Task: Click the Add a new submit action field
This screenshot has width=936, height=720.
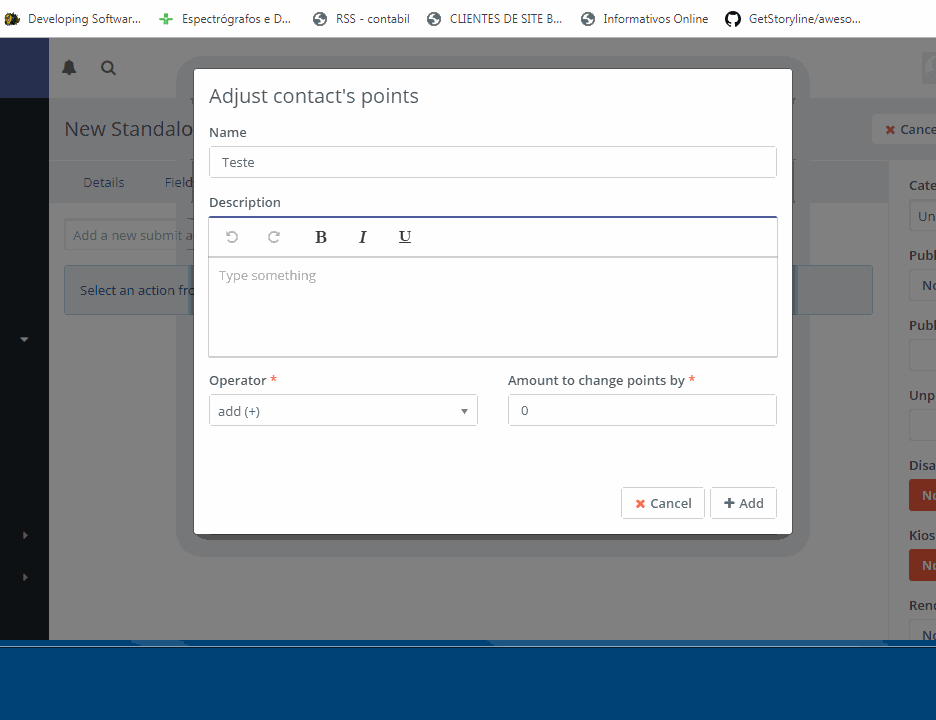Action: point(128,235)
